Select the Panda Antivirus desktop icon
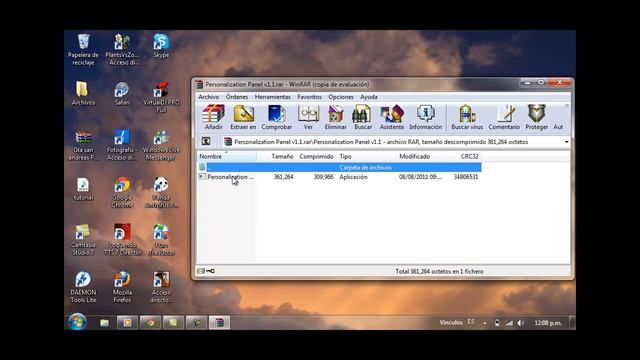640x360 pixels. [x=161, y=193]
